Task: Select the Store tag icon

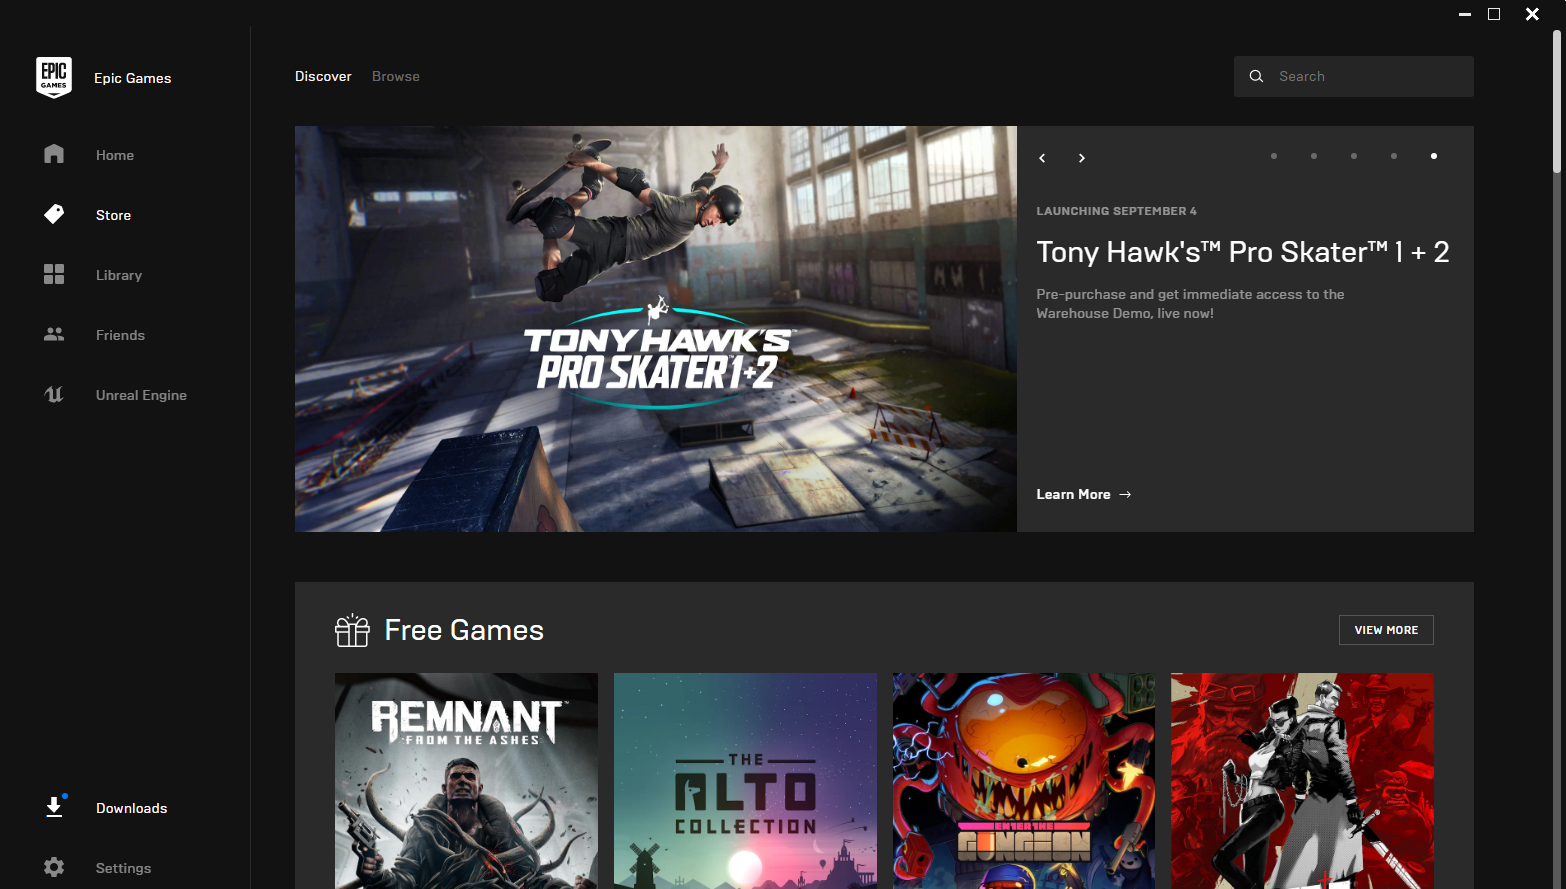Action: tap(54, 214)
